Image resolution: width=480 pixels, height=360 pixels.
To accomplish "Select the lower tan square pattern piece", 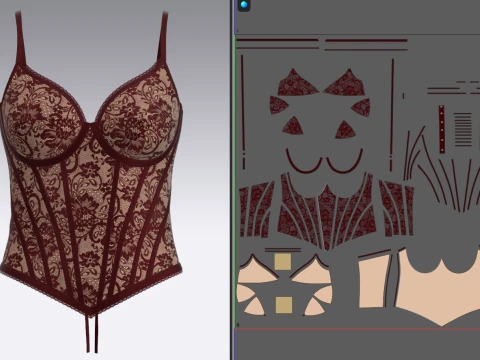I will [284, 305].
